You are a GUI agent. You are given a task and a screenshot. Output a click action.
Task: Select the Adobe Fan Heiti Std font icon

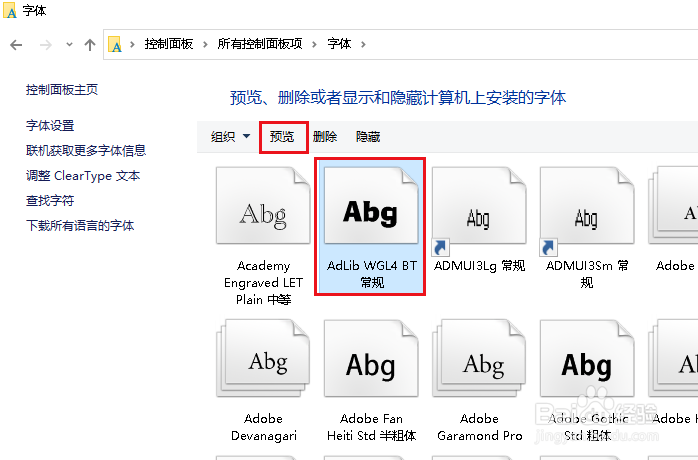point(371,358)
